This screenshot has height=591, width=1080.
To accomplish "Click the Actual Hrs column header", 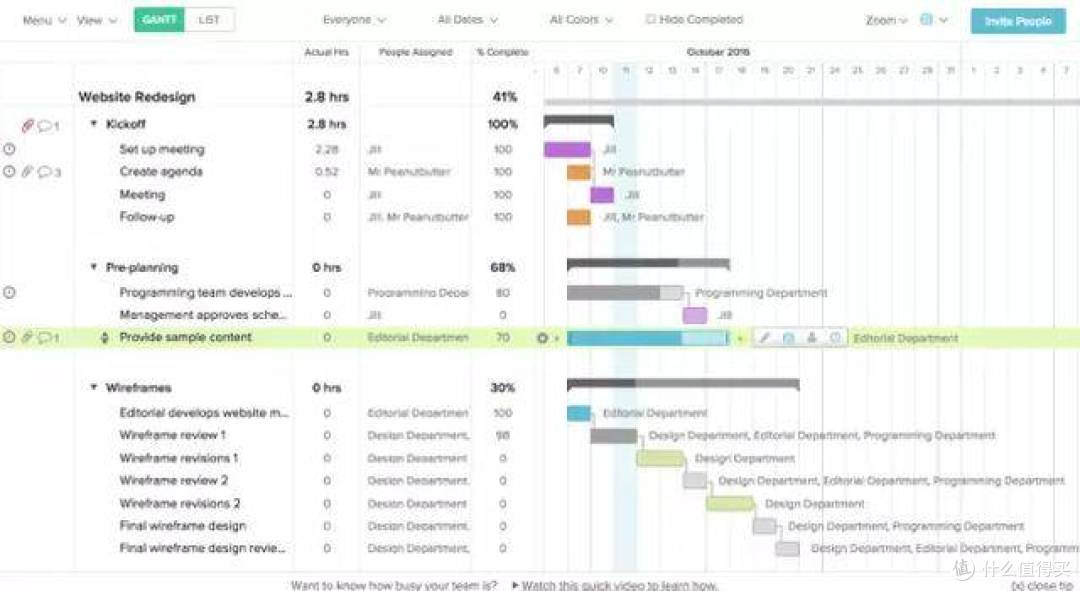I will pyautogui.click(x=326, y=52).
